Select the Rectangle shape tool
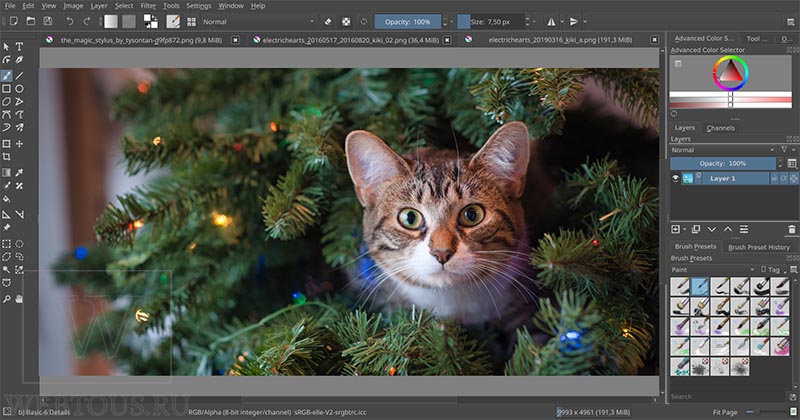Image resolution: width=800 pixels, height=420 pixels. (x=7, y=89)
